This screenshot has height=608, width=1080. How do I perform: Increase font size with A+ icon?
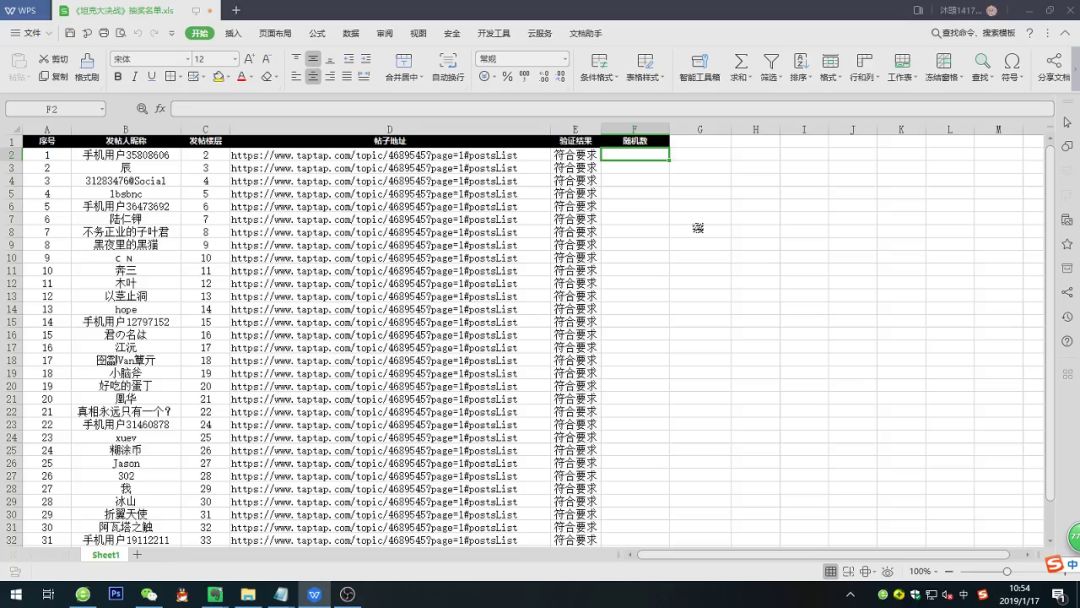click(249, 59)
